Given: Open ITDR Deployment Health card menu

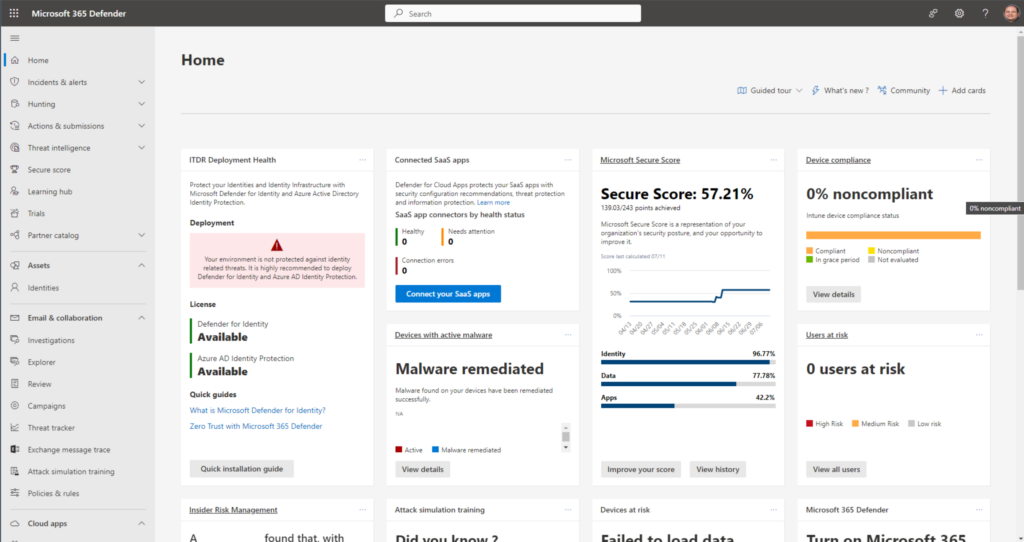Looking at the screenshot, I should tap(362, 160).
